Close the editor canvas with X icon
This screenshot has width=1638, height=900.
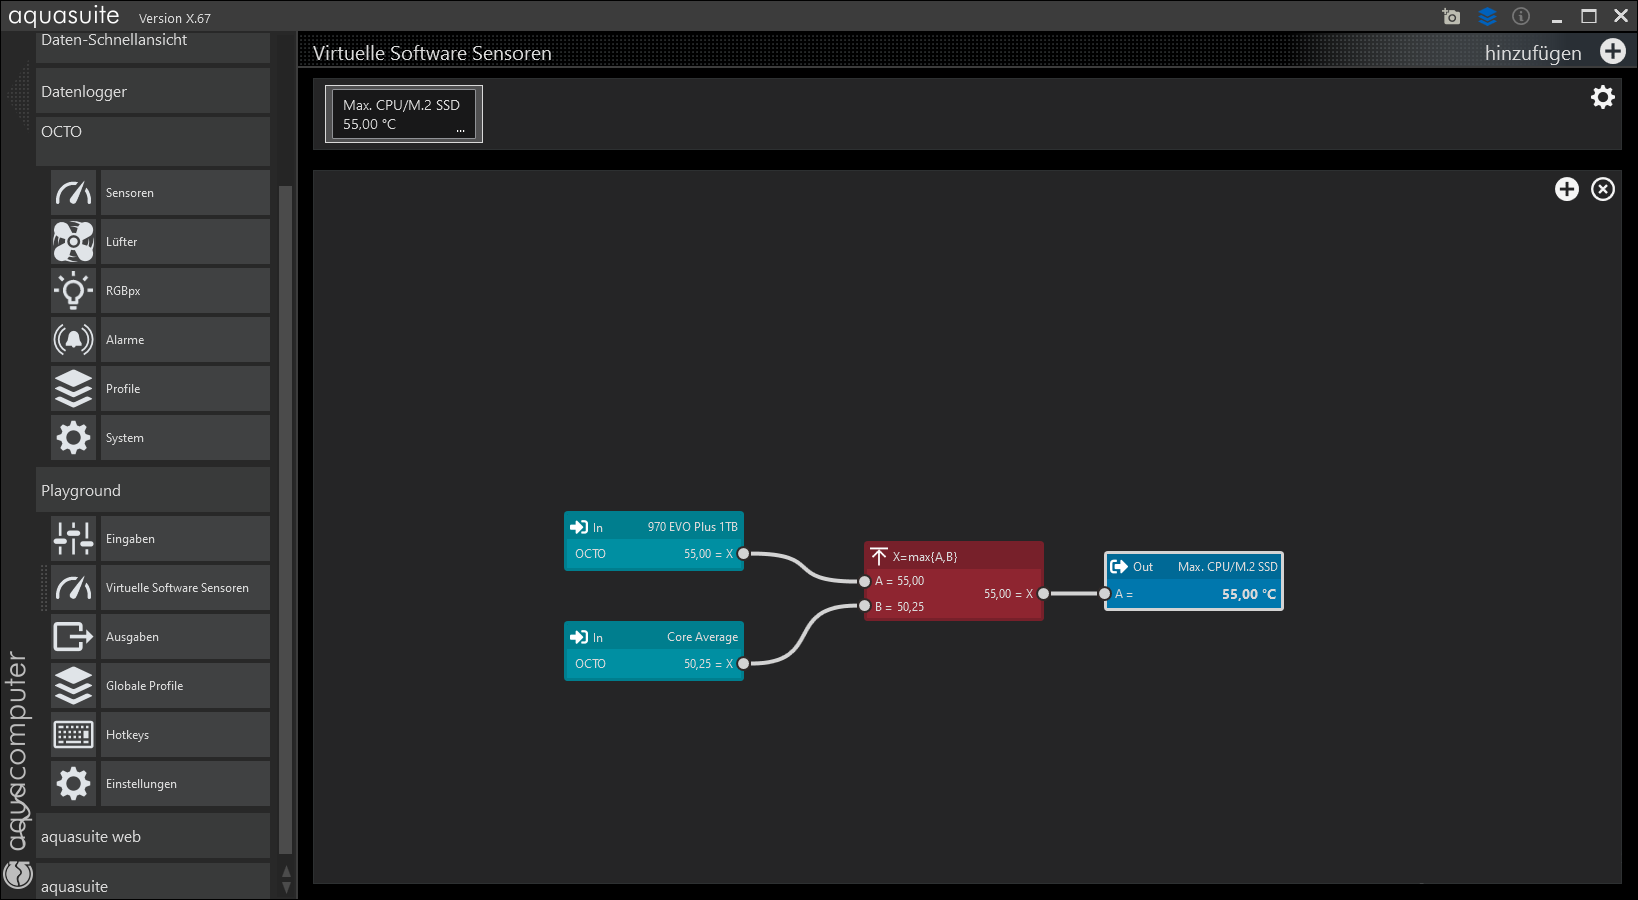pos(1602,189)
